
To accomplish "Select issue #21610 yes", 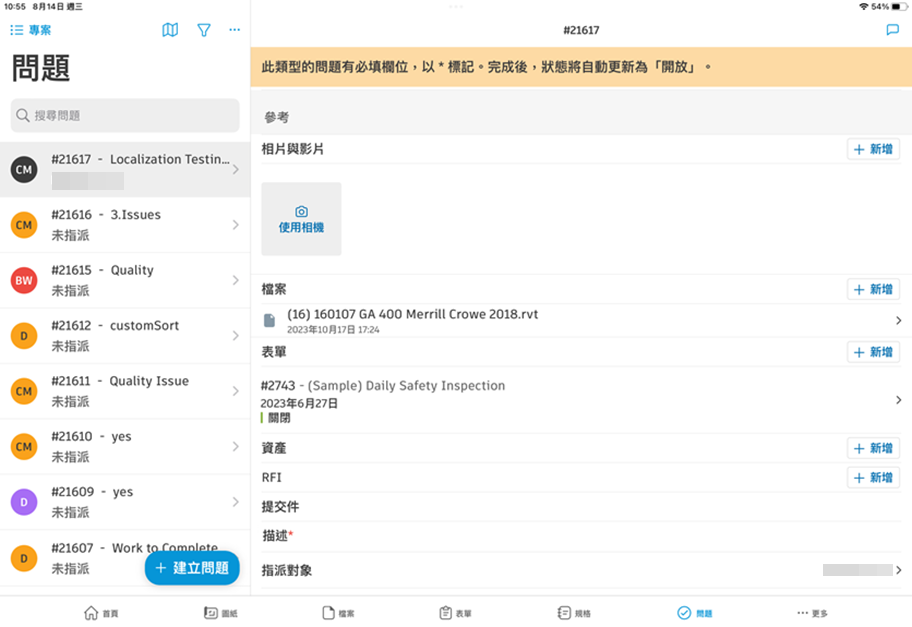I will tap(125, 447).
